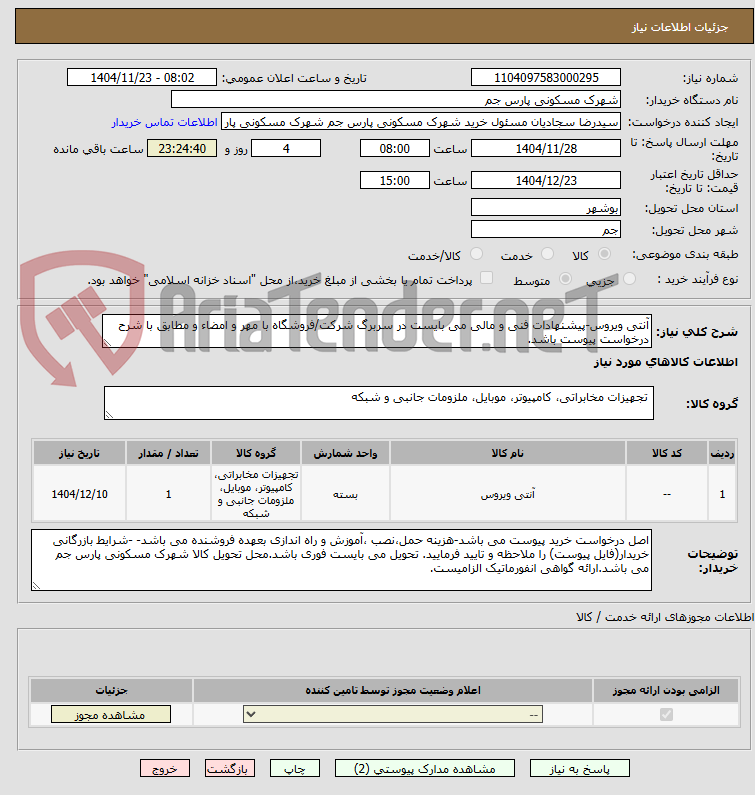Click the بسته unit cell

pos(345,494)
